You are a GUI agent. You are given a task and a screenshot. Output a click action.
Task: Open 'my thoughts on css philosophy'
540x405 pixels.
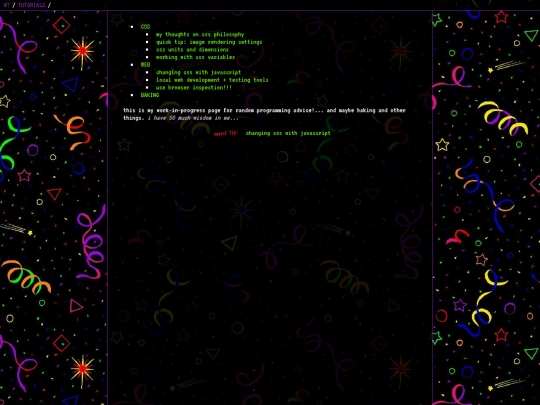coord(200,34)
